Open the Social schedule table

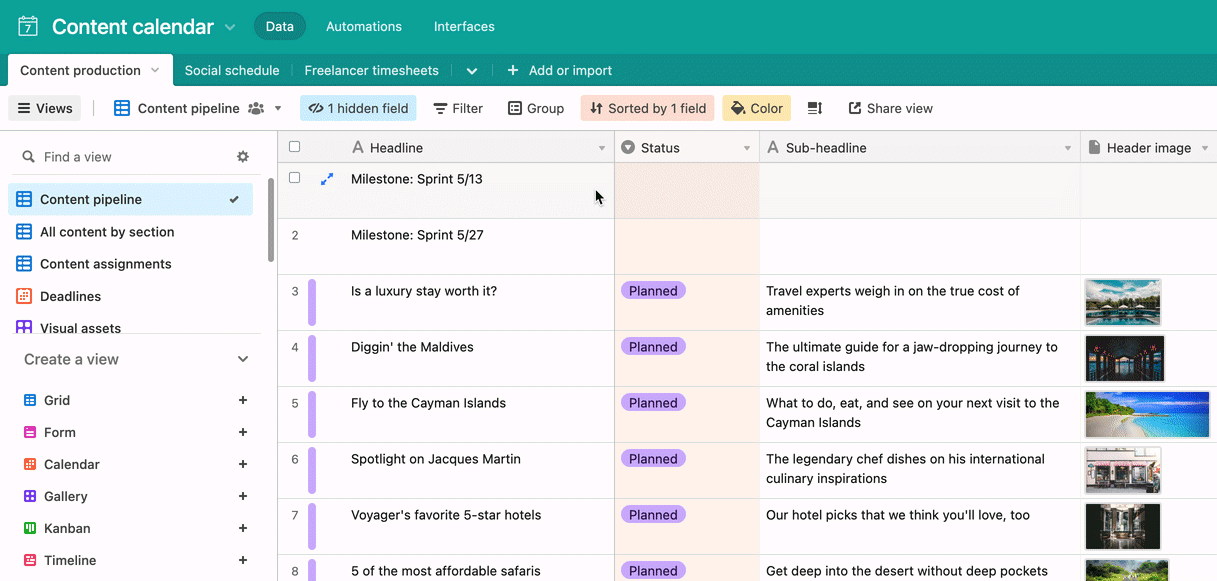pyautogui.click(x=232, y=70)
